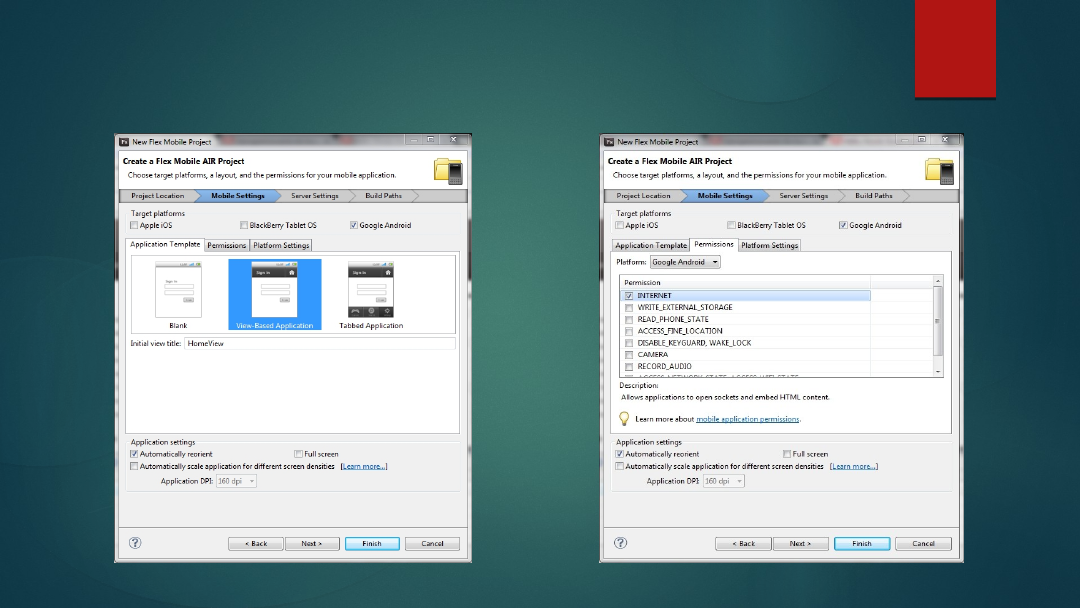Image resolution: width=1080 pixels, height=608 pixels.
Task: Click the Flex title bar icon of left dialog
Action: pos(124,142)
